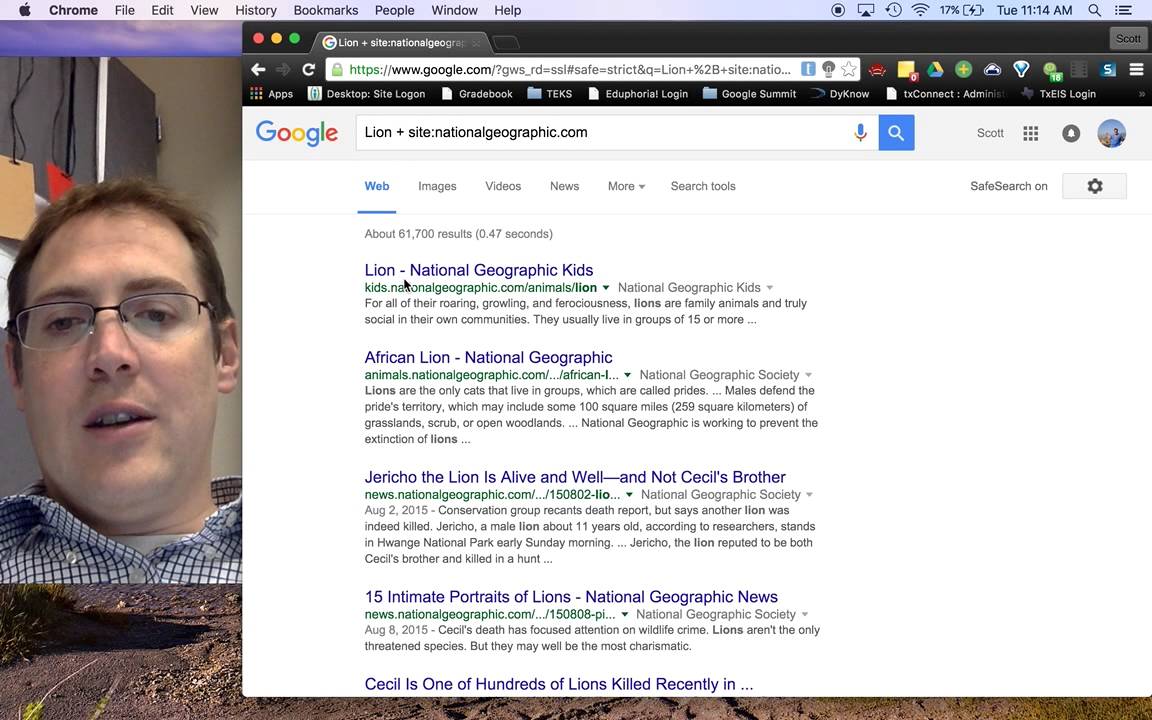Viewport: 1152px width, 720px height.
Task: Open the dropdown arrow next to news.nationalgeographic.com/.../150808-pi...
Action: tap(624, 614)
